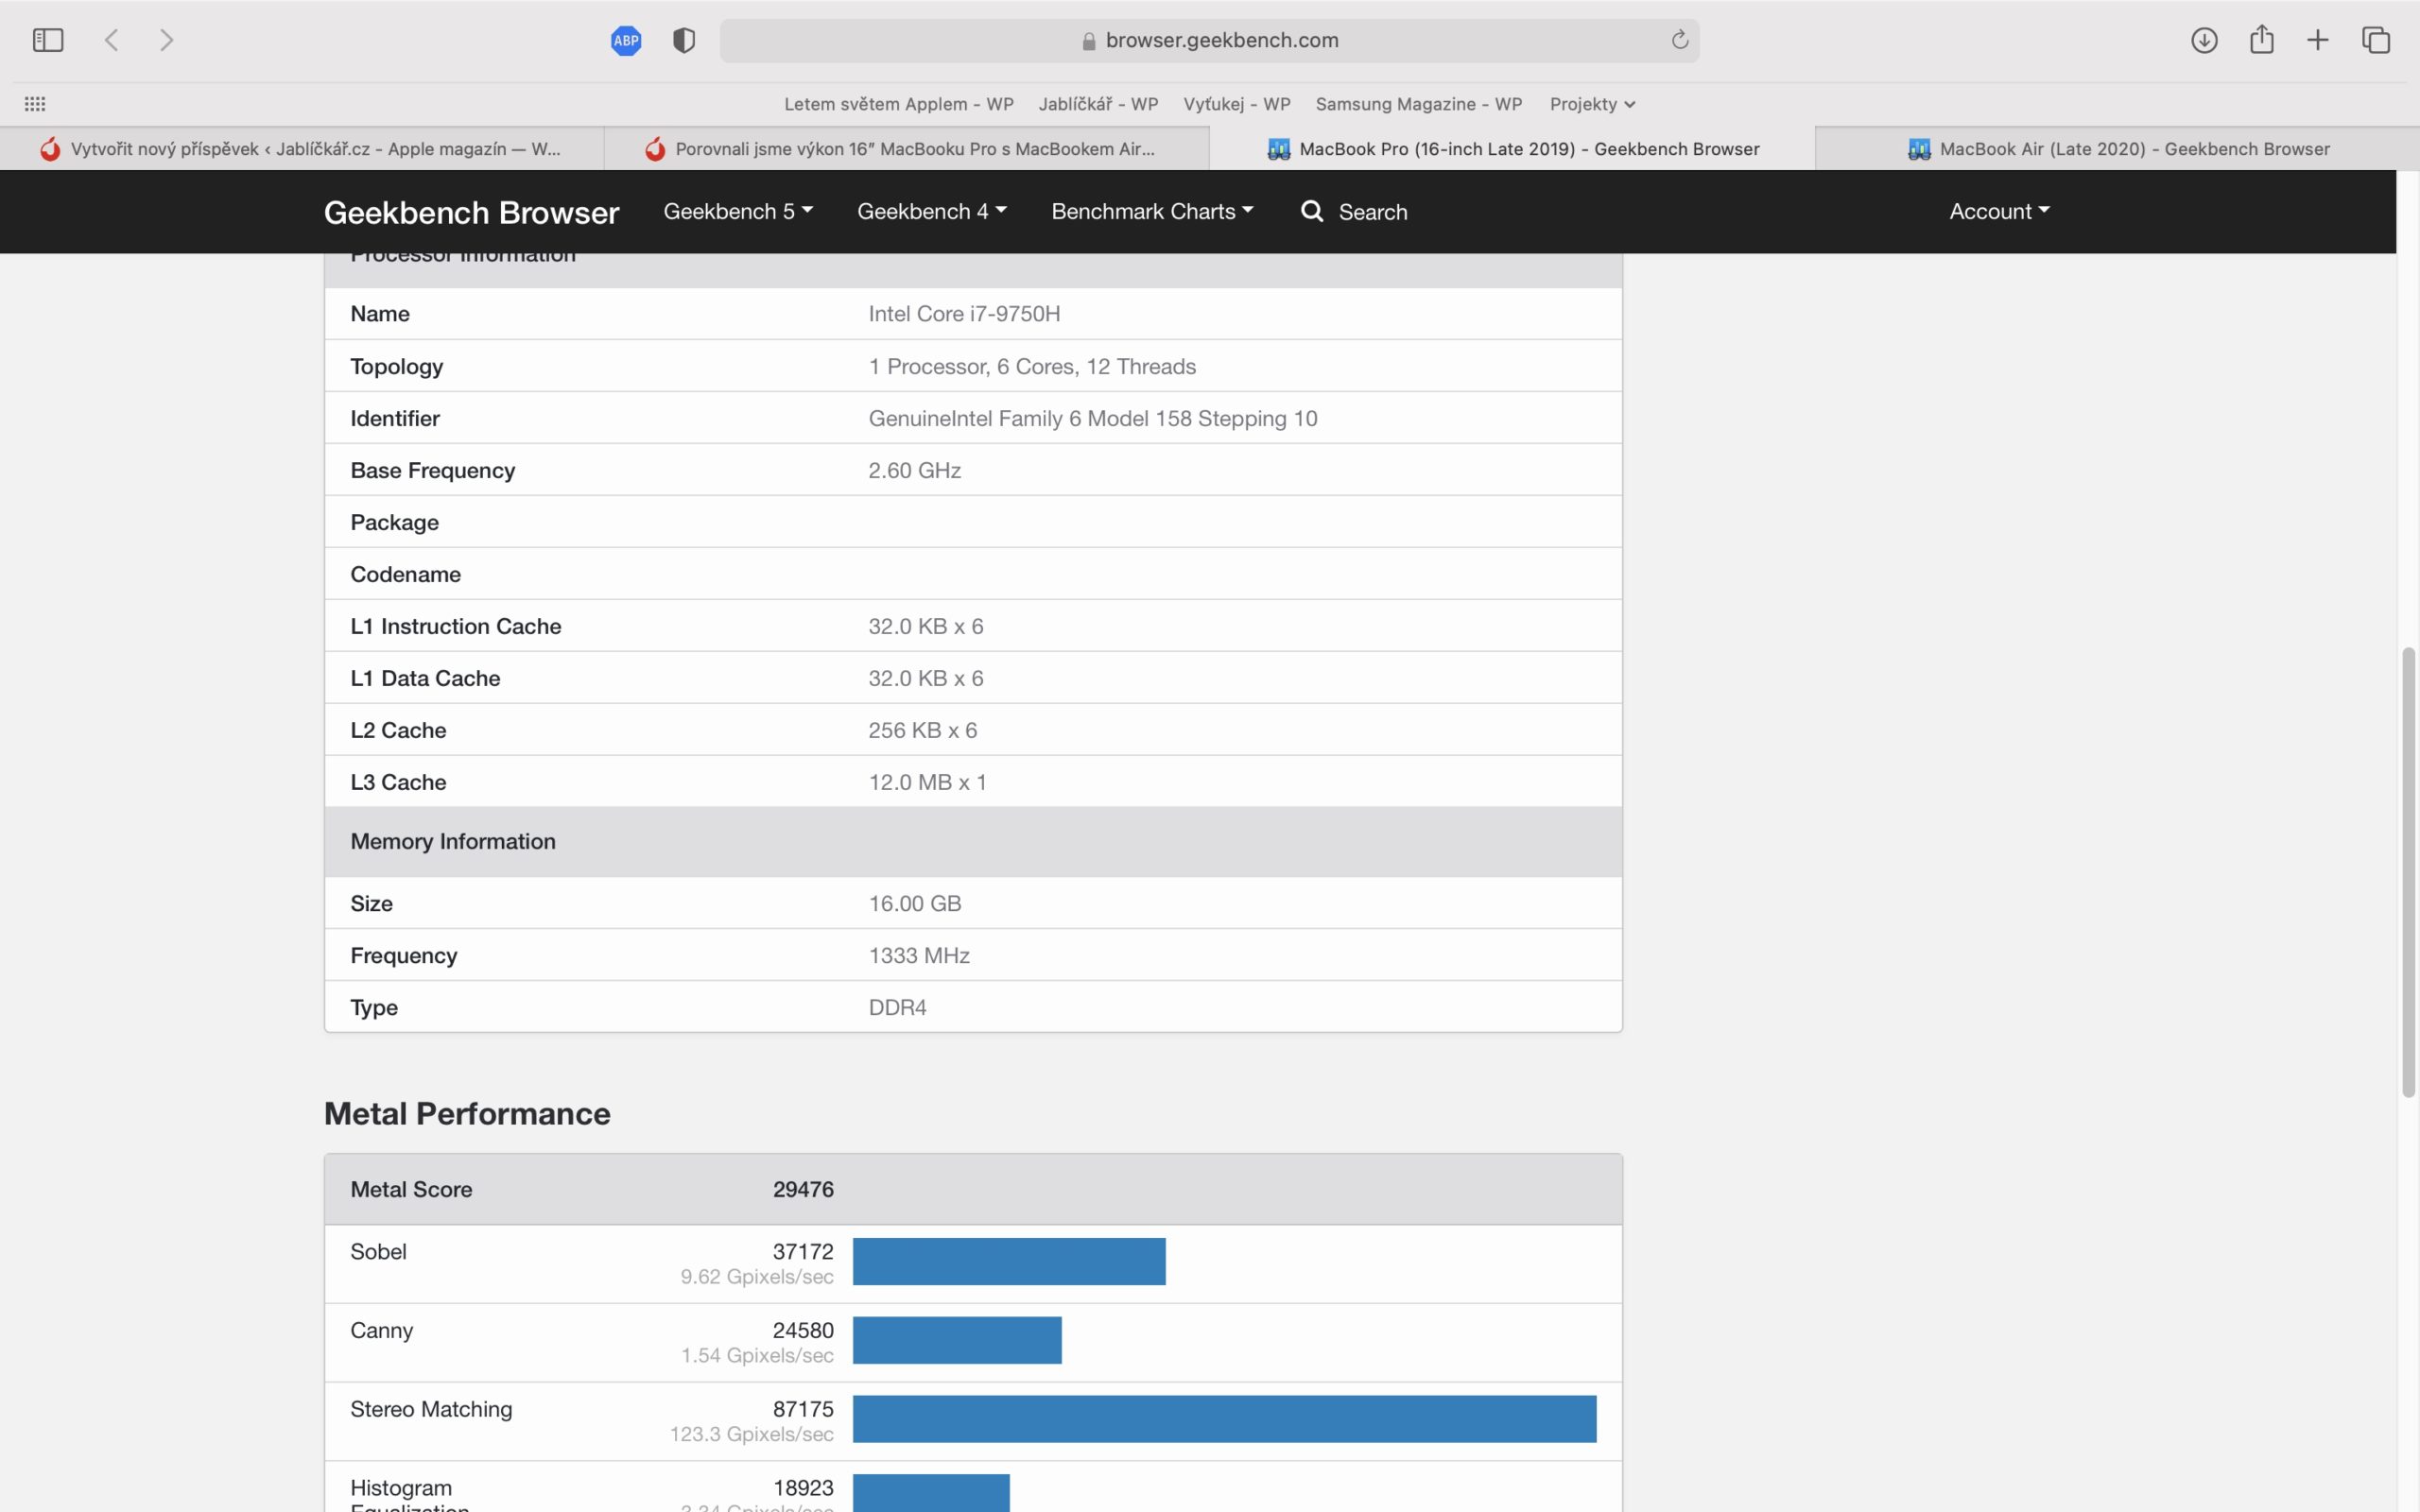This screenshot has height=1512, width=2420.
Task: Click the Stereo Matching score bar
Action: point(1224,1419)
